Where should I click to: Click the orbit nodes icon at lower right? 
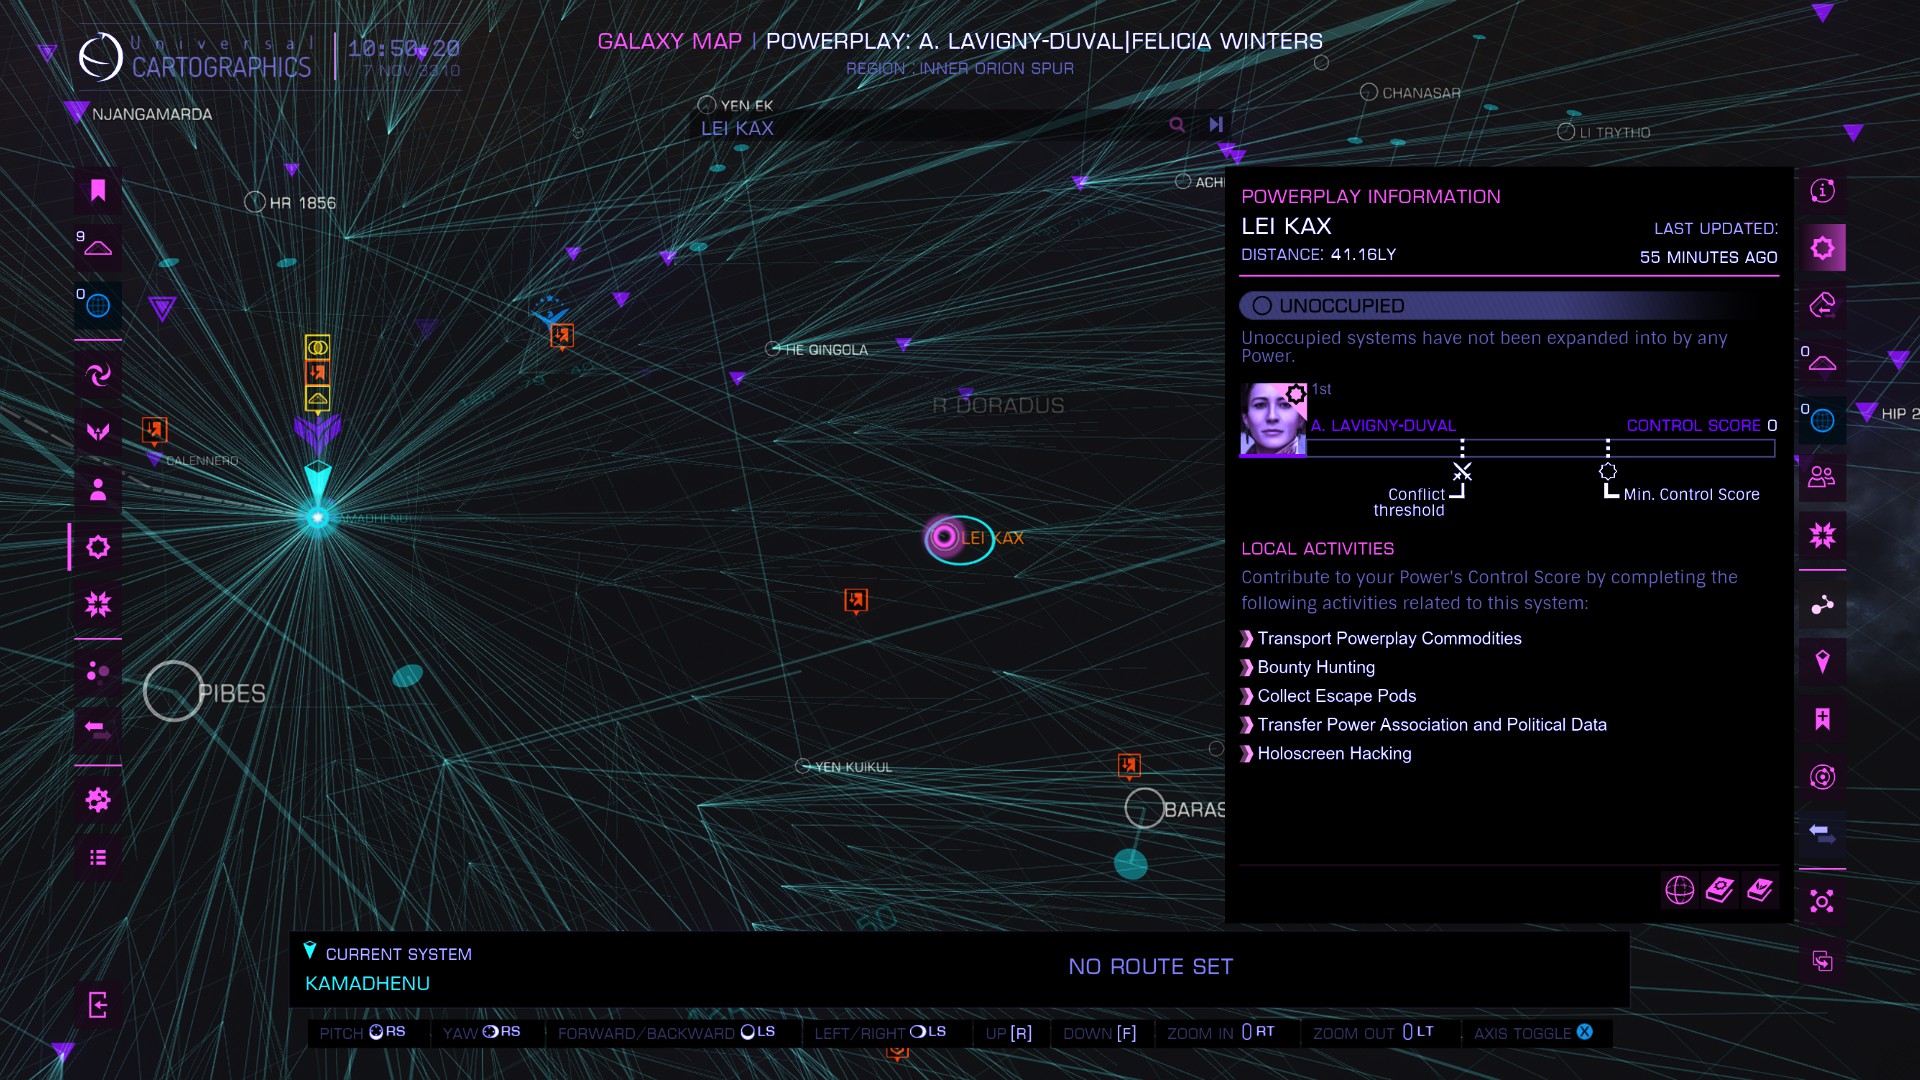pyautogui.click(x=1822, y=902)
